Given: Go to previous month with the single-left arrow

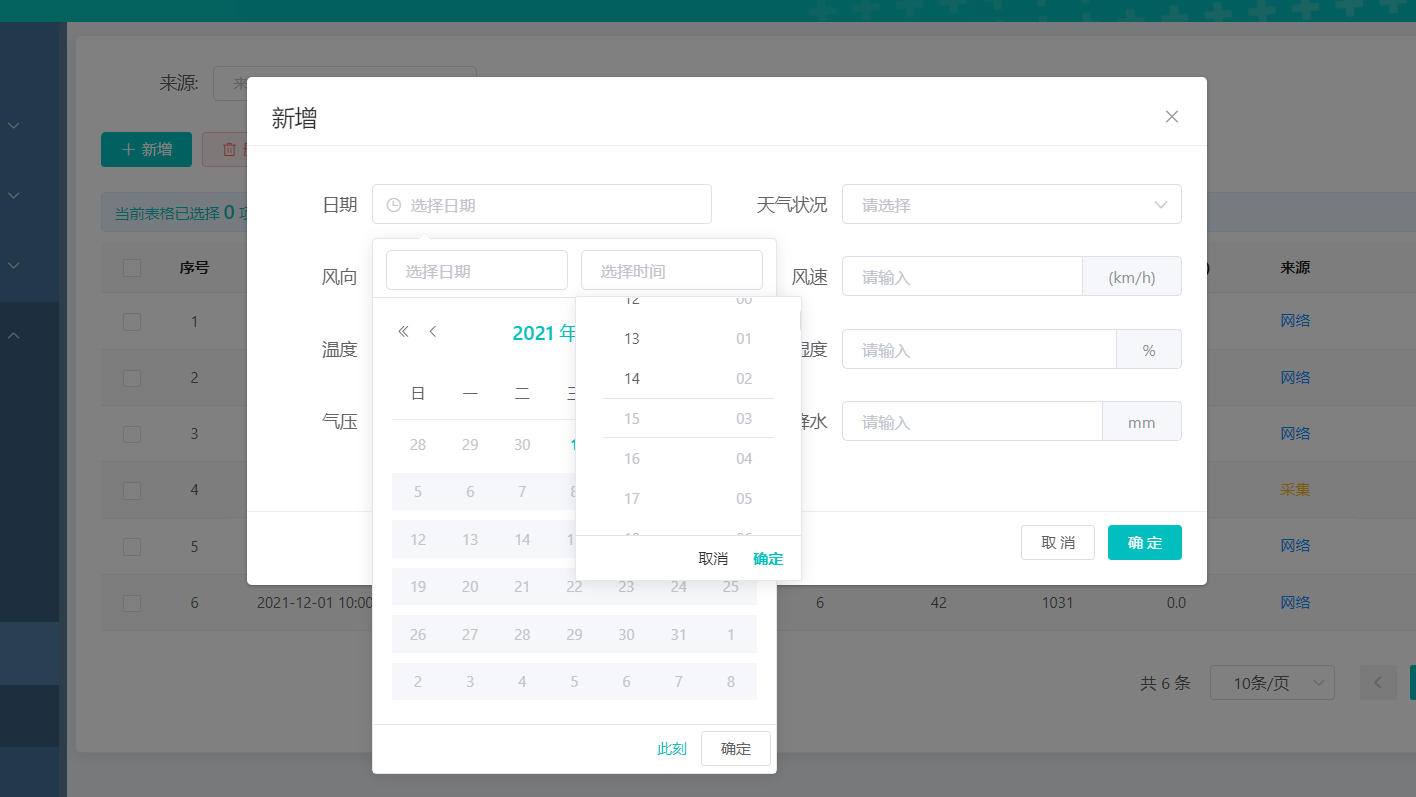Looking at the screenshot, I should 432,331.
